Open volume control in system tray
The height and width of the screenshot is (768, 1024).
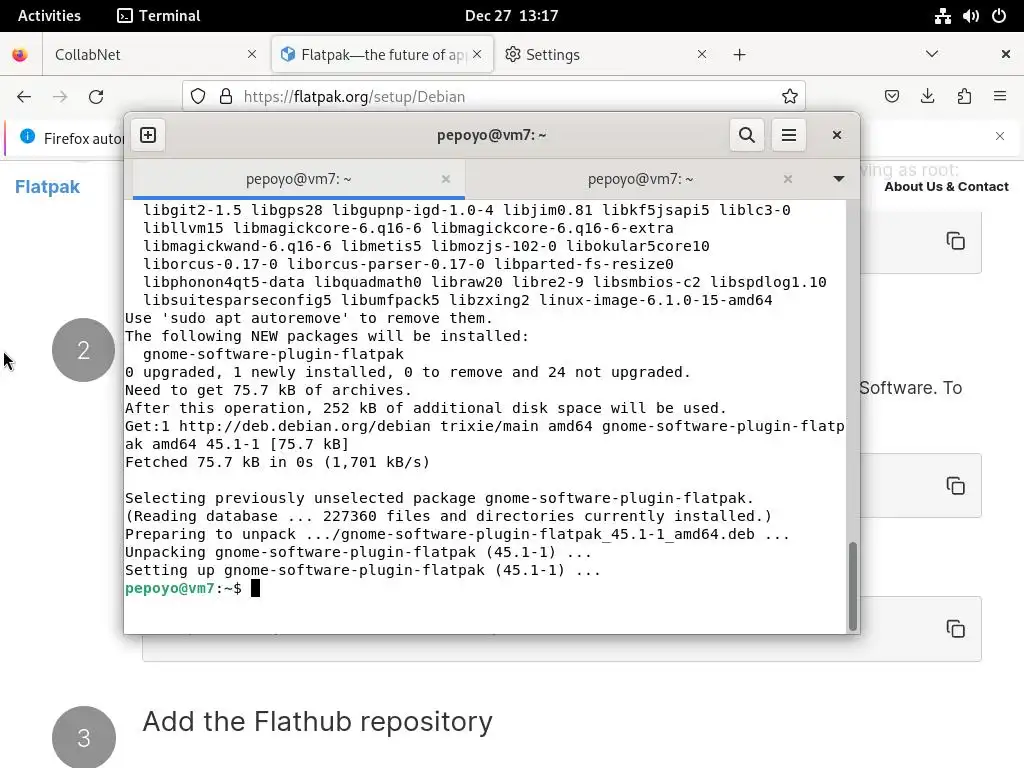(x=970, y=16)
